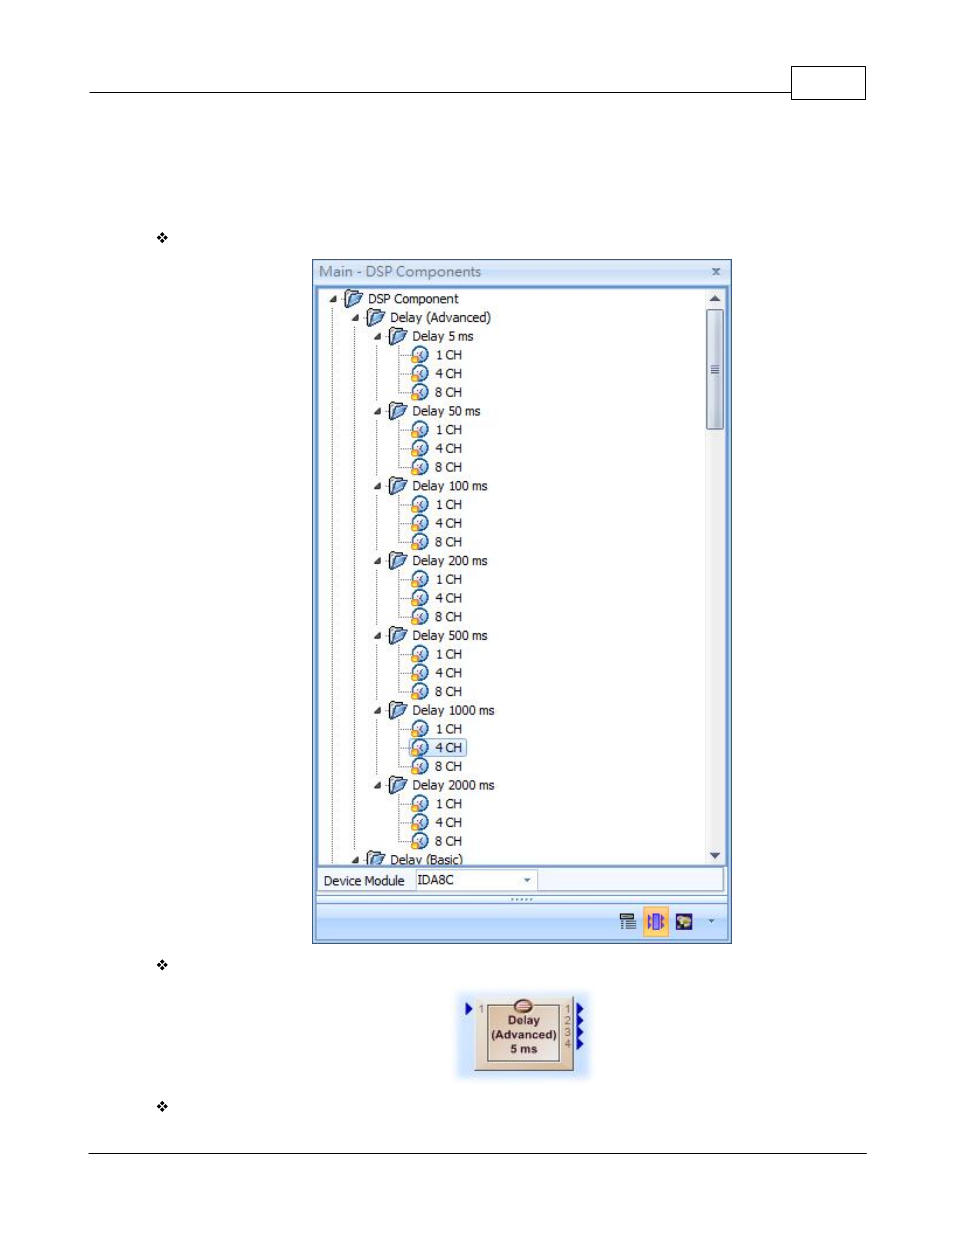Click the properties list icon in bottom toolbar
The height and width of the screenshot is (1235, 954).
[627, 921]
